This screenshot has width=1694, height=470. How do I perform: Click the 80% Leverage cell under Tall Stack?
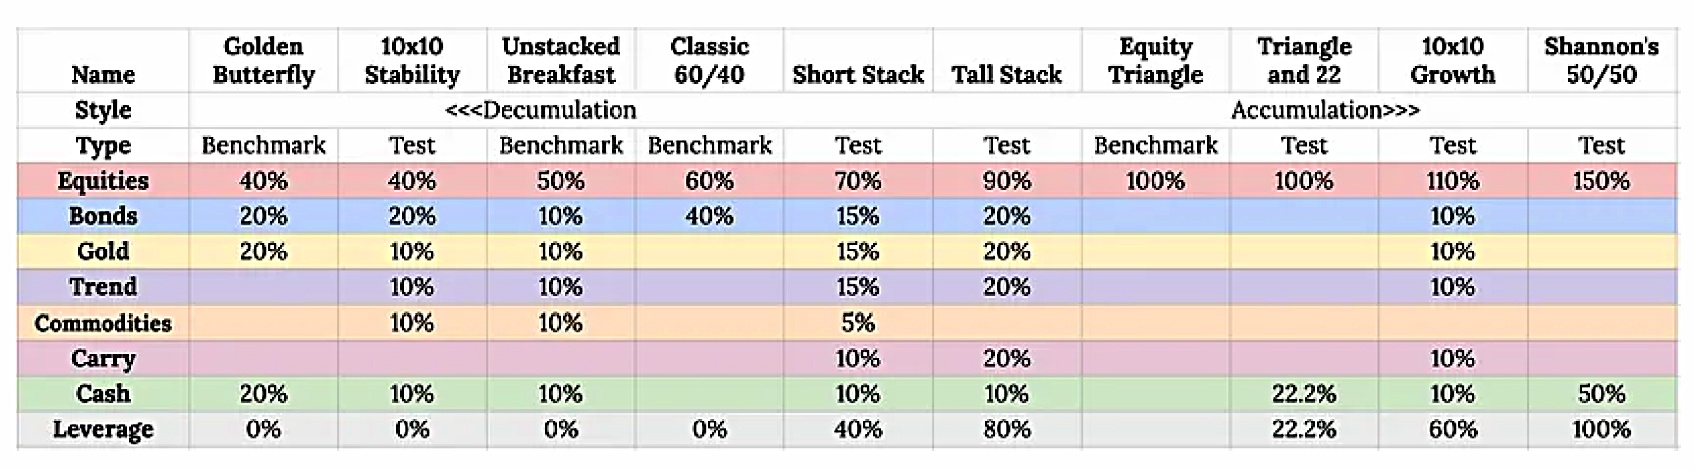[x=1006, y=429]
